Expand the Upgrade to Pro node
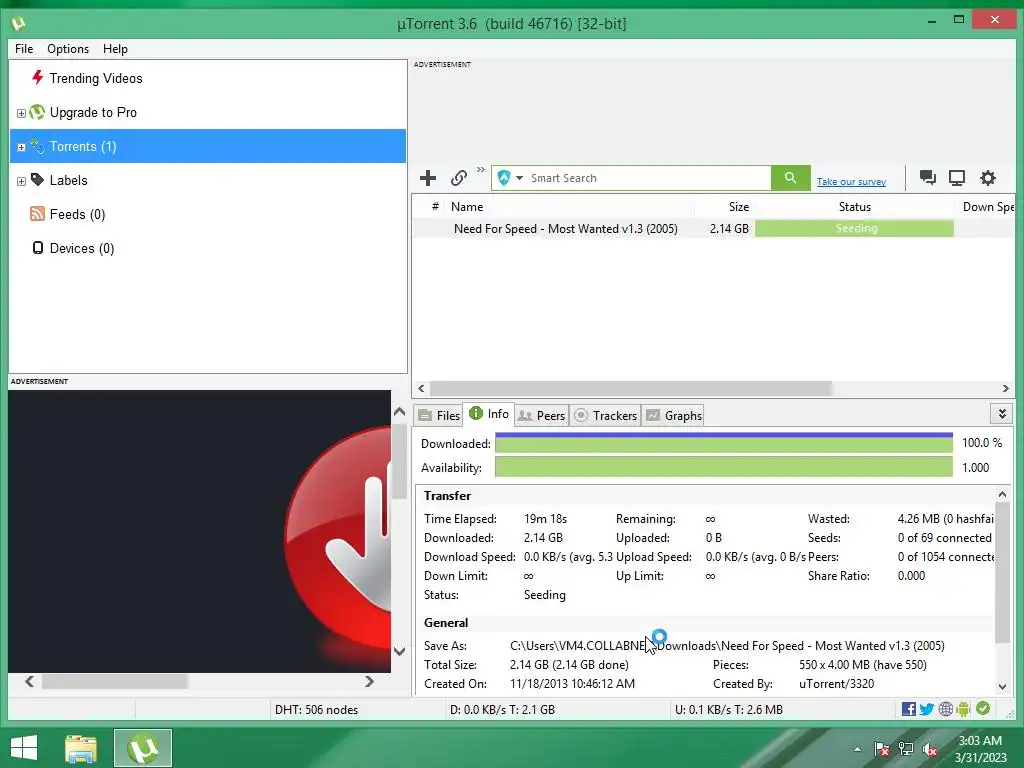 (21, 113)
